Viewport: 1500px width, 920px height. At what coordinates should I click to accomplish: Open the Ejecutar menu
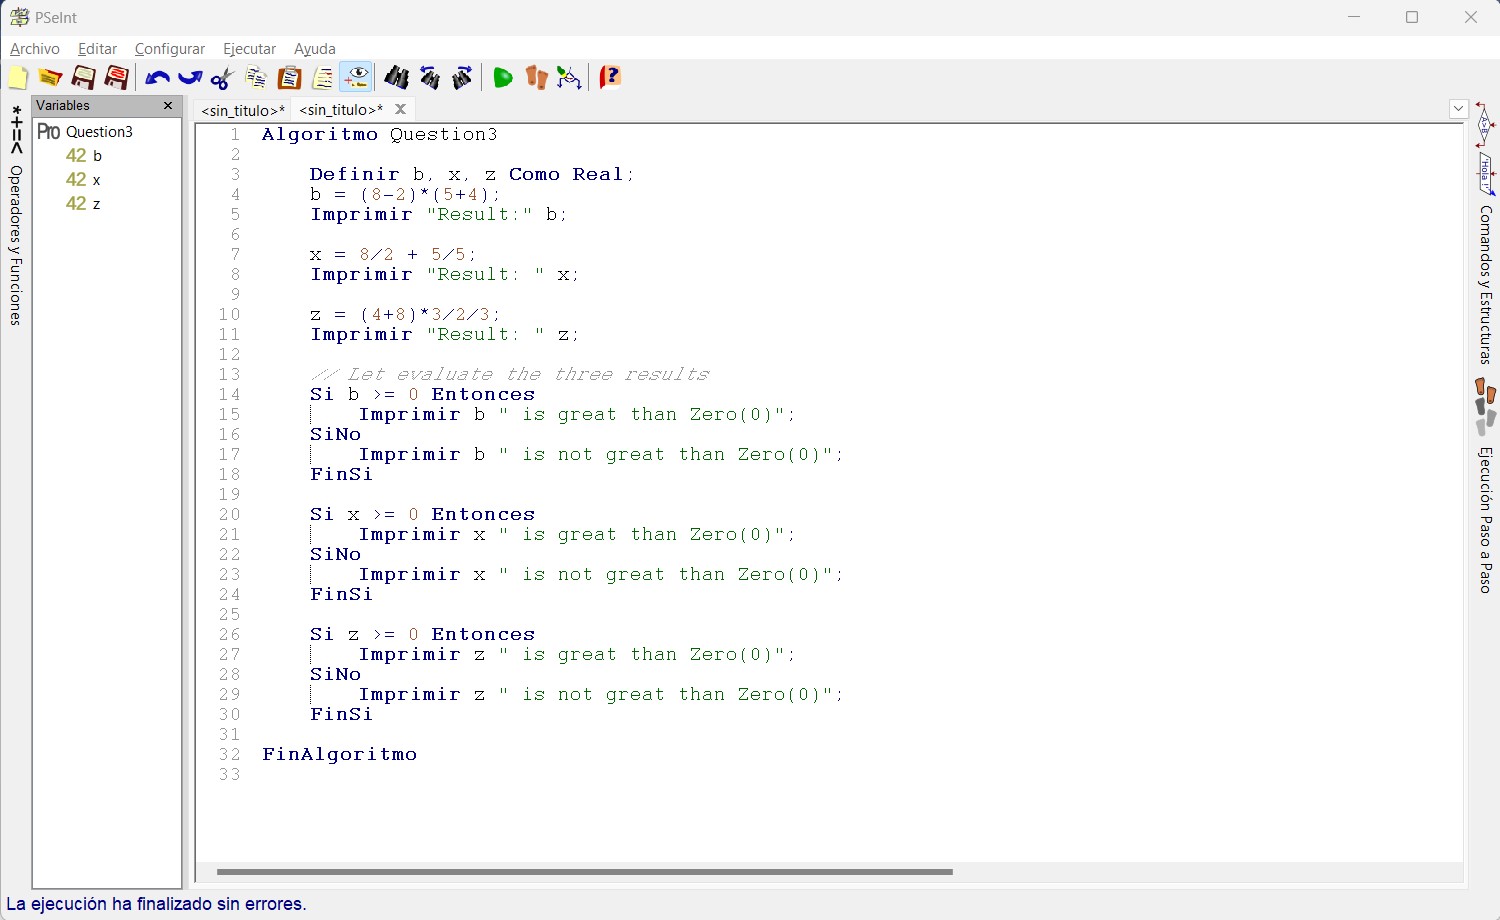(x=249, y=49)
